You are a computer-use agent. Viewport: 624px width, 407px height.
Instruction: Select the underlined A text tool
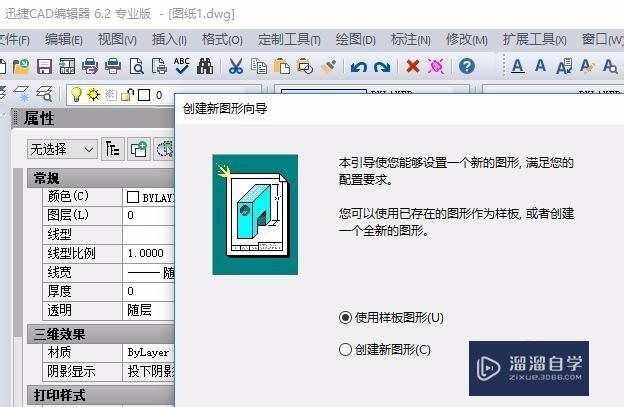click(517, 66)
